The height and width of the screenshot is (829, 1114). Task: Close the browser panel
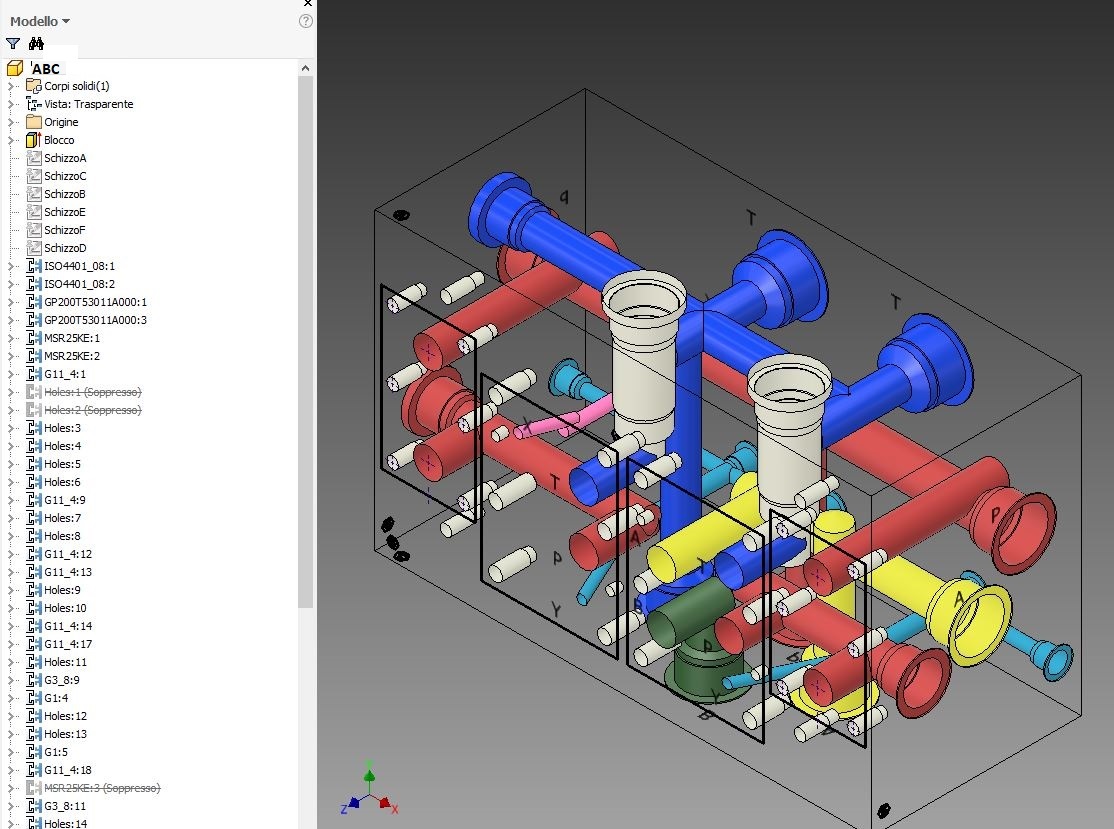click(307, 4)
